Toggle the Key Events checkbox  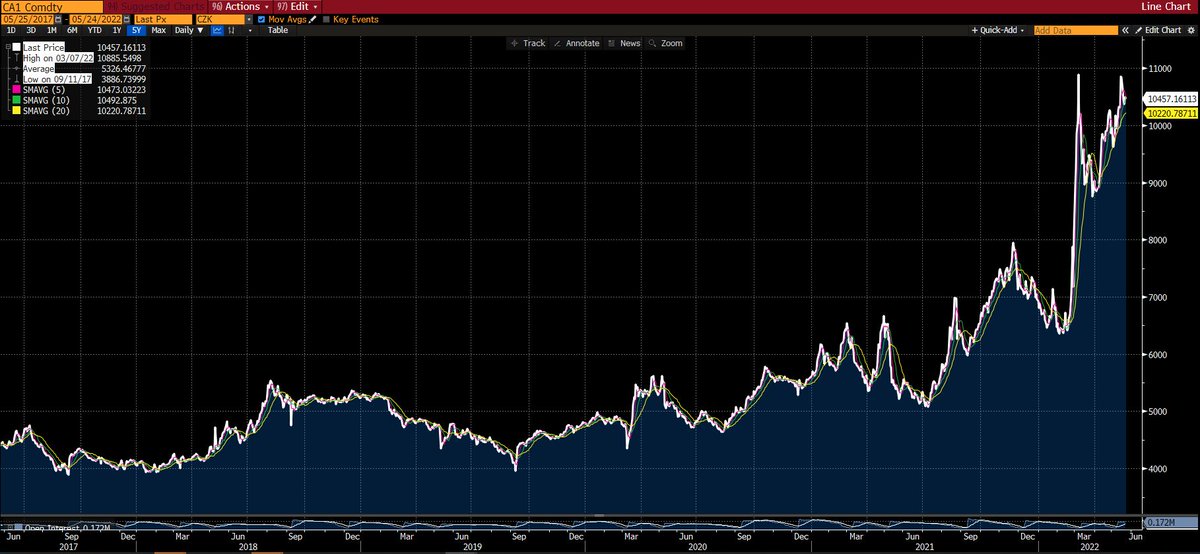point(326,19)
